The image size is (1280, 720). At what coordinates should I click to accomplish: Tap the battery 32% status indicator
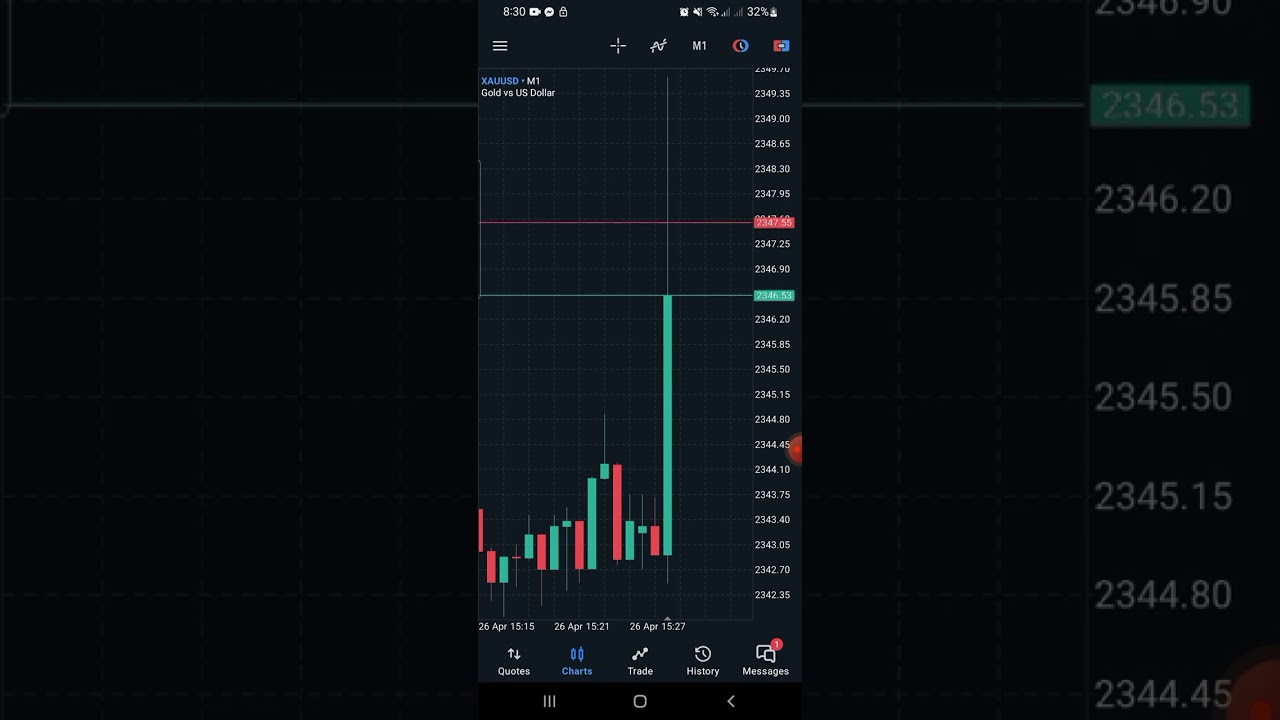coord(762,12)
